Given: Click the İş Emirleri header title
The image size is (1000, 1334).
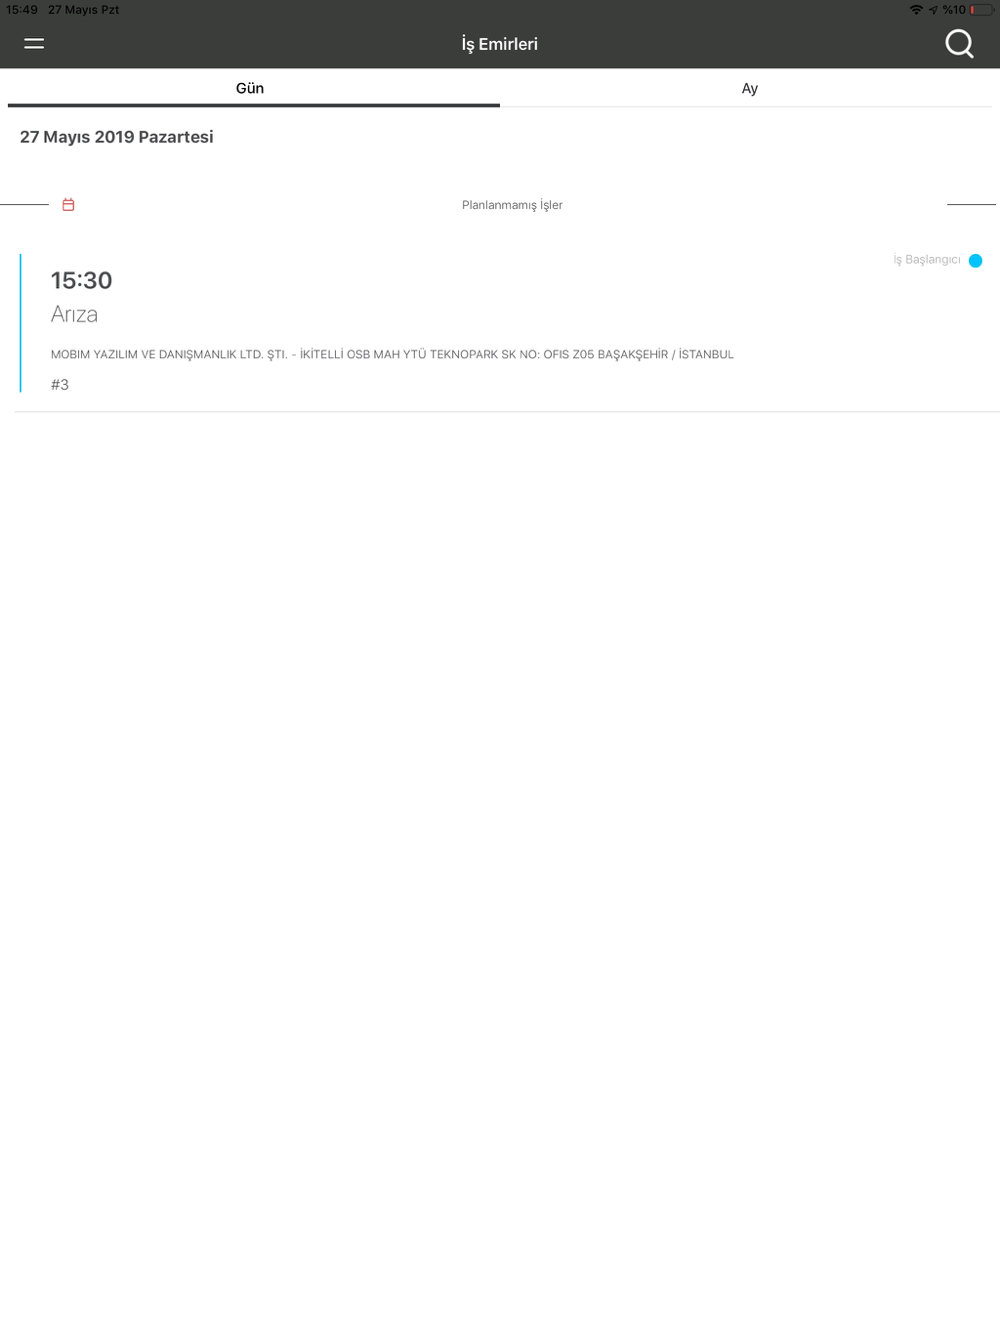Looking at the screenshot, I should (500, 44).
